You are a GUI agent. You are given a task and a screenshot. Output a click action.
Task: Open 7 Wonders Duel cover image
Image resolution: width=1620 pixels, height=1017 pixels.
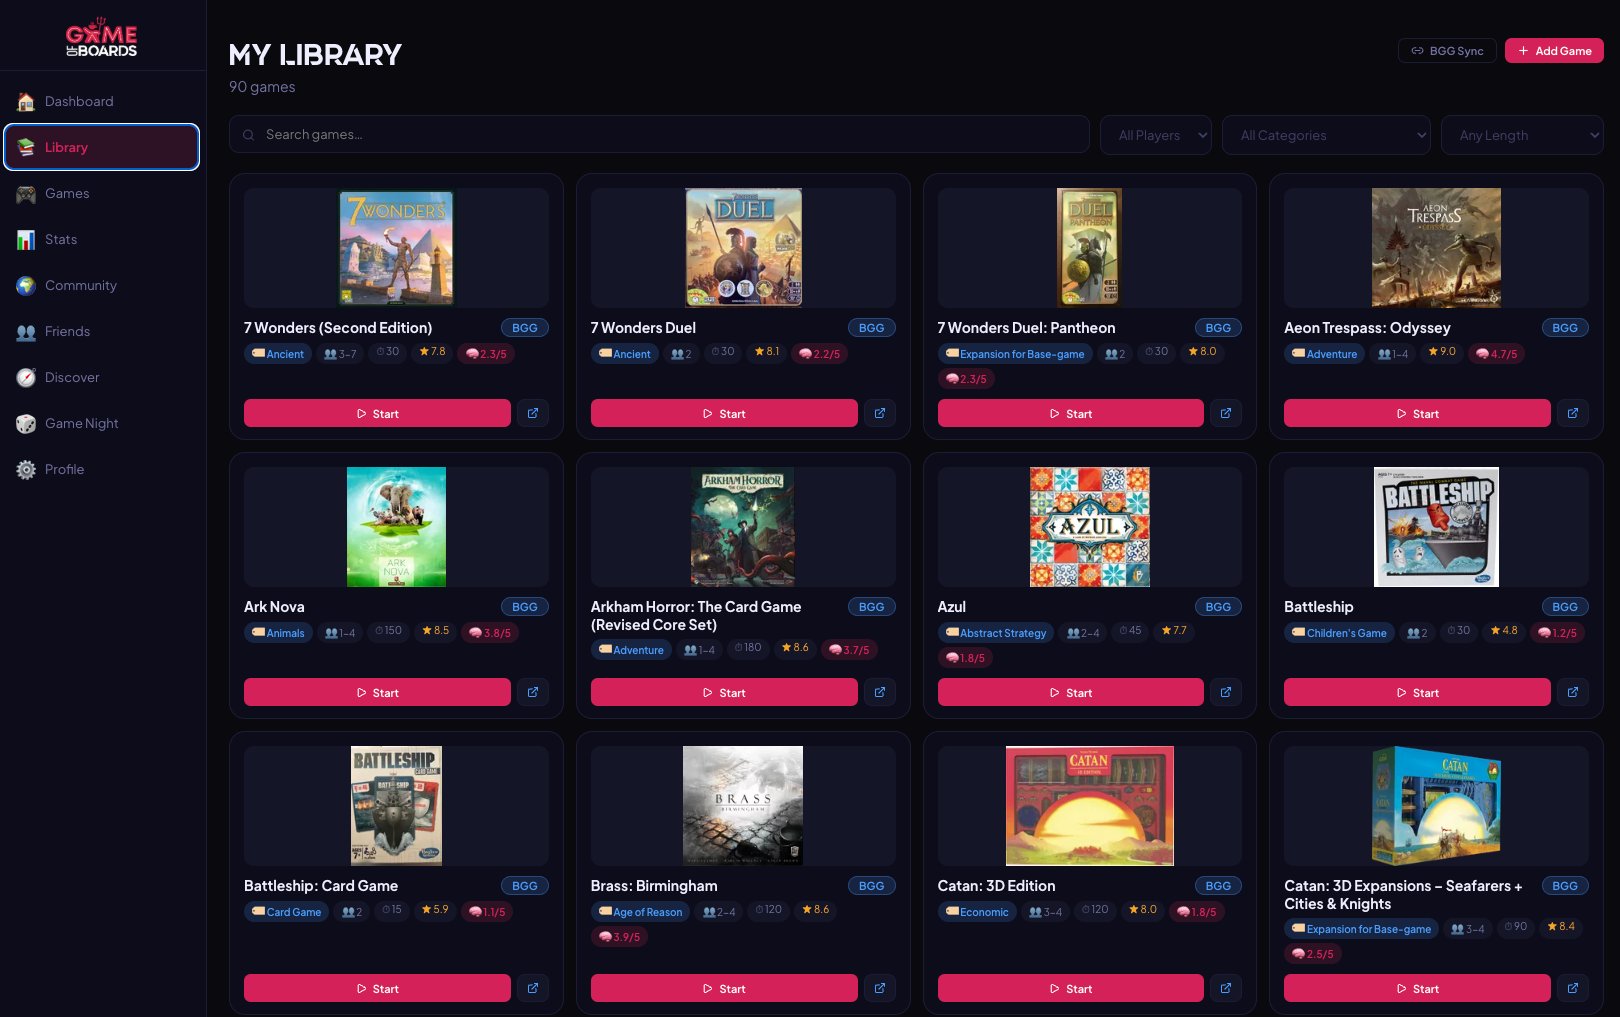[743, 248]
